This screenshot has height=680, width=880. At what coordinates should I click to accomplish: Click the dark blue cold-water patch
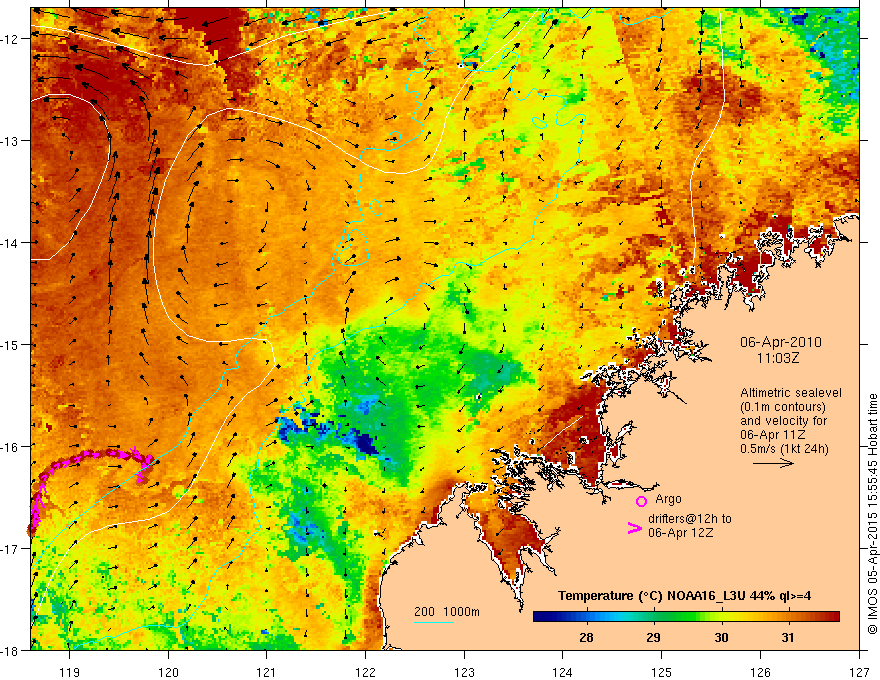(x=367, y=443)
